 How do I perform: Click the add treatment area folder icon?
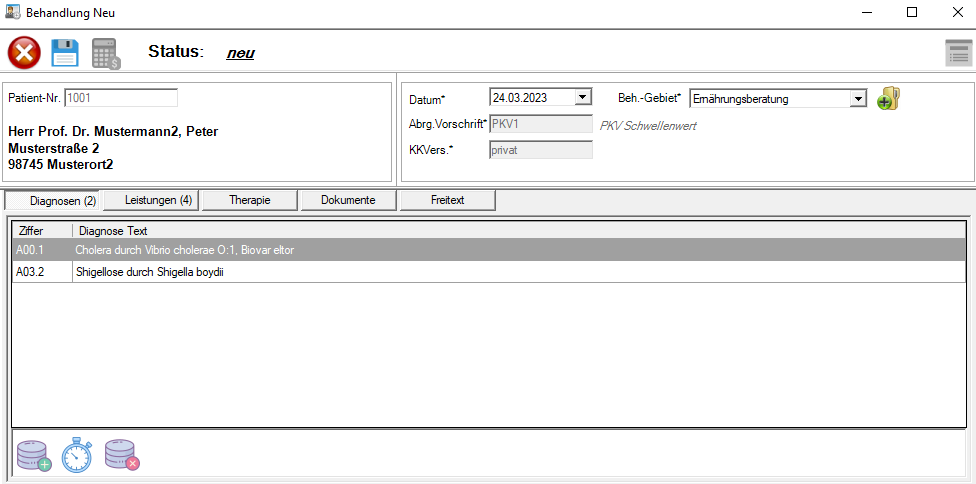coord(889,98)
